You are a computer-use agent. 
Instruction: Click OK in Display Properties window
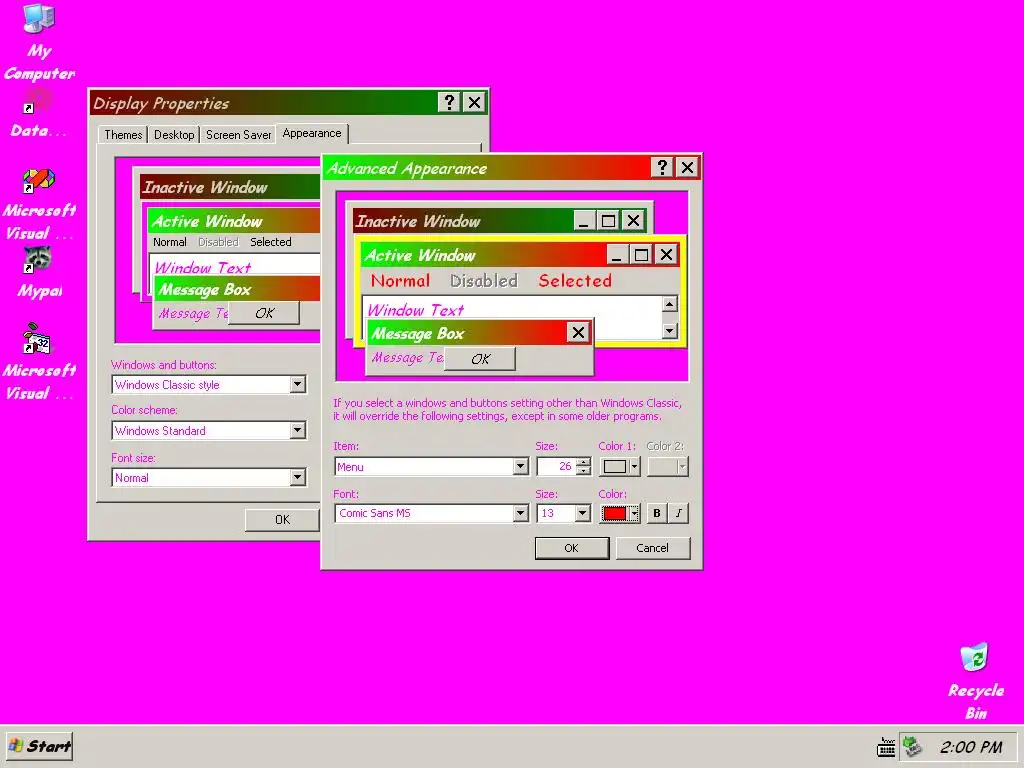[x=282, y=520]
